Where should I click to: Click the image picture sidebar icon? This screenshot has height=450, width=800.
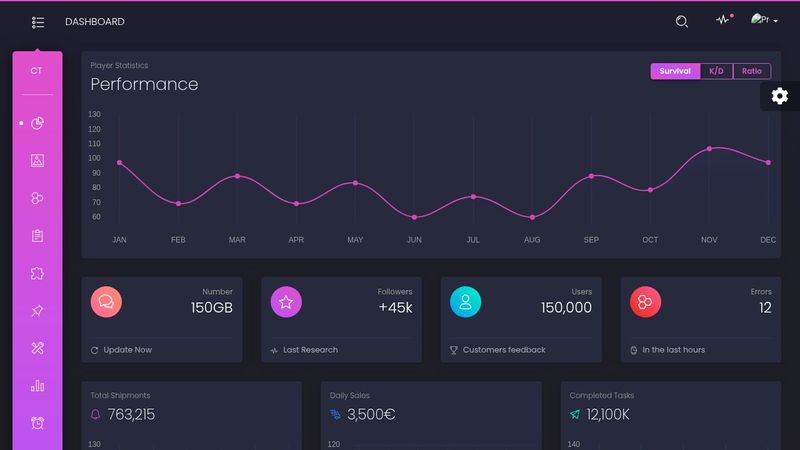point(38,160)
